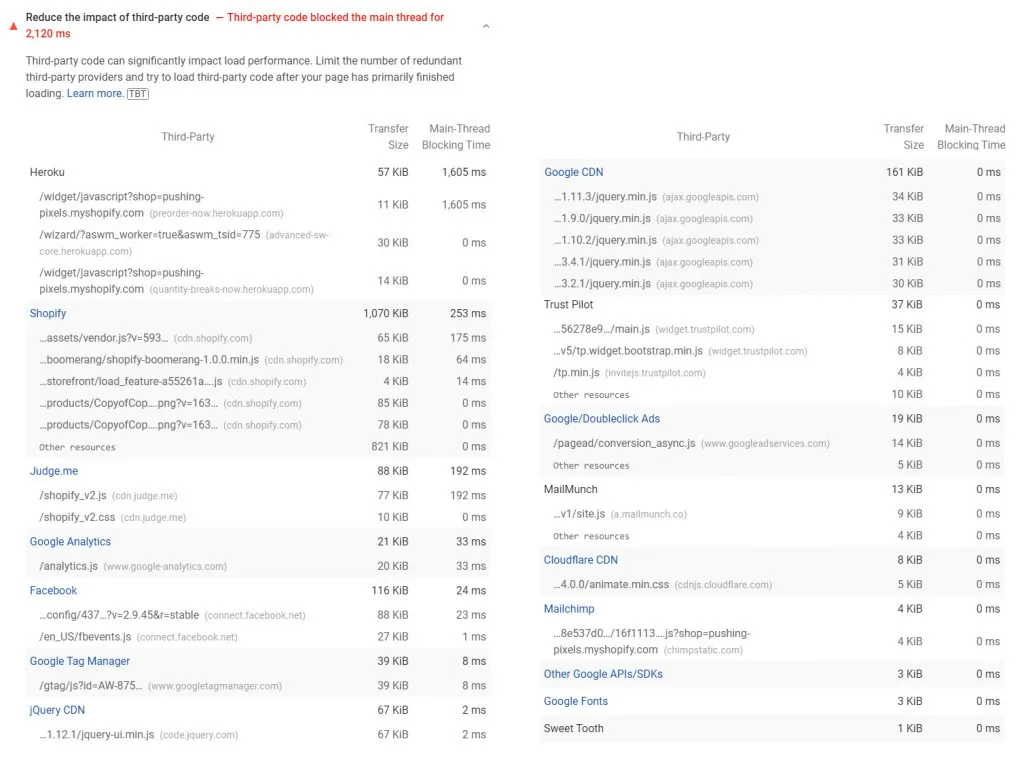Click the TBT badge
Image resolution: width=1024 pixels, height=760 pixels.
point(138,92)
